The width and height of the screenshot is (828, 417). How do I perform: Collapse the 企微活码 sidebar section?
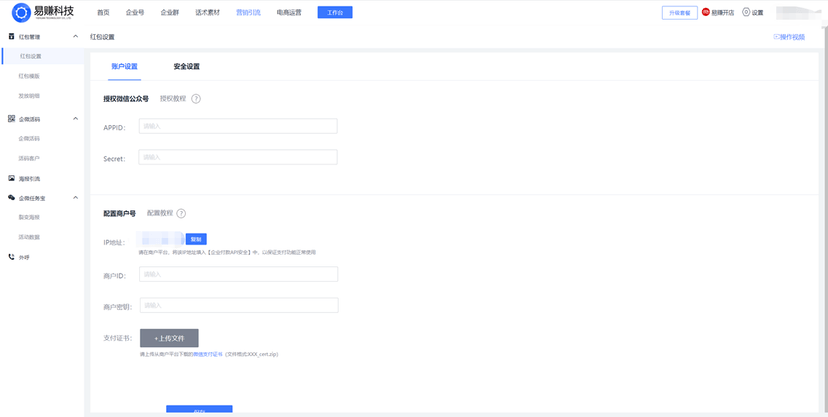coord(76,119)
